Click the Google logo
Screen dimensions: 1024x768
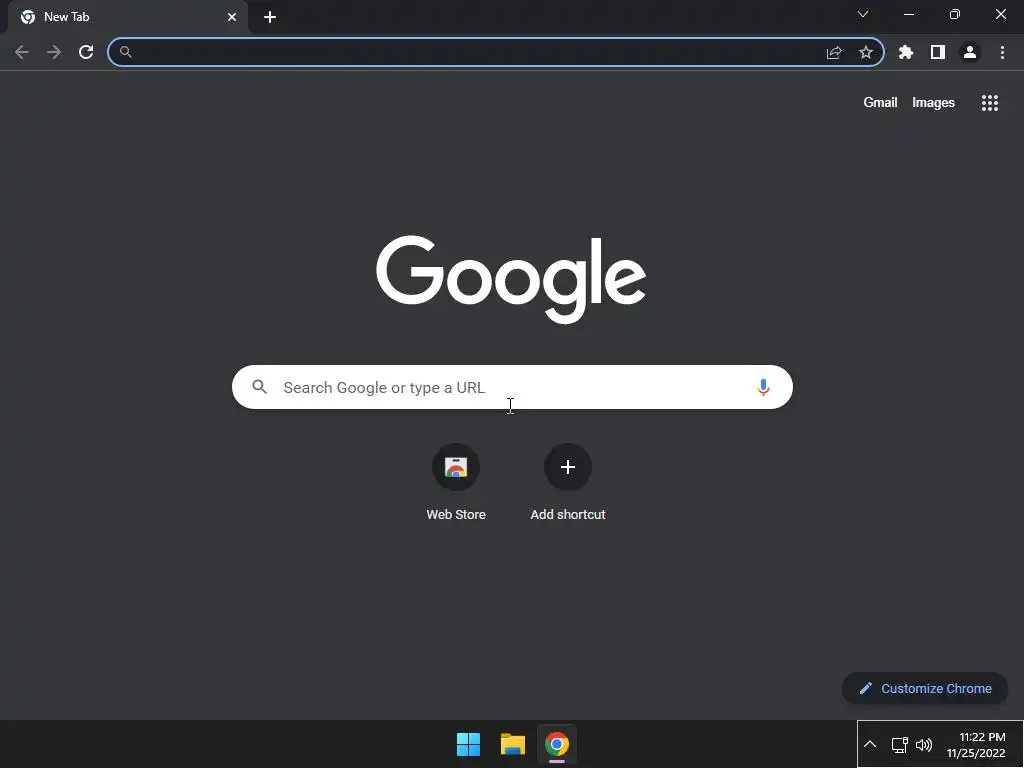[511, 279]
